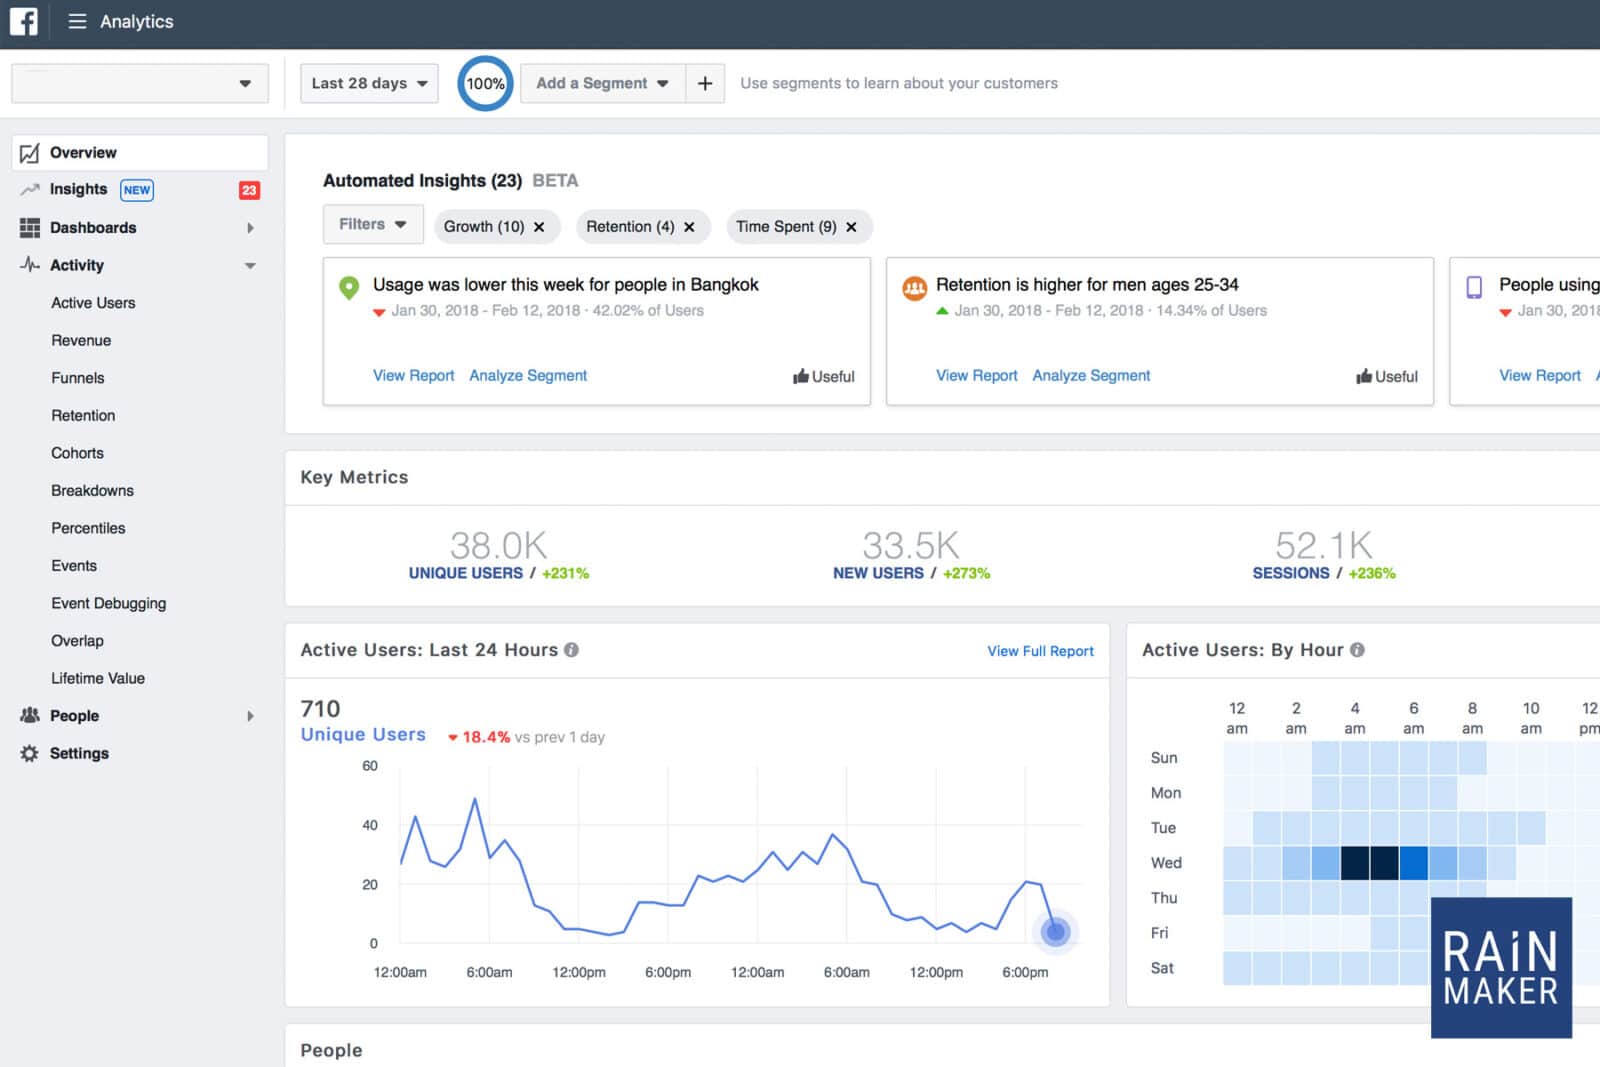Mark the men 25-34 retention insight Useful
Image resolution: width=1600 pixels, height=1067 pixels.
point(1387,376)
